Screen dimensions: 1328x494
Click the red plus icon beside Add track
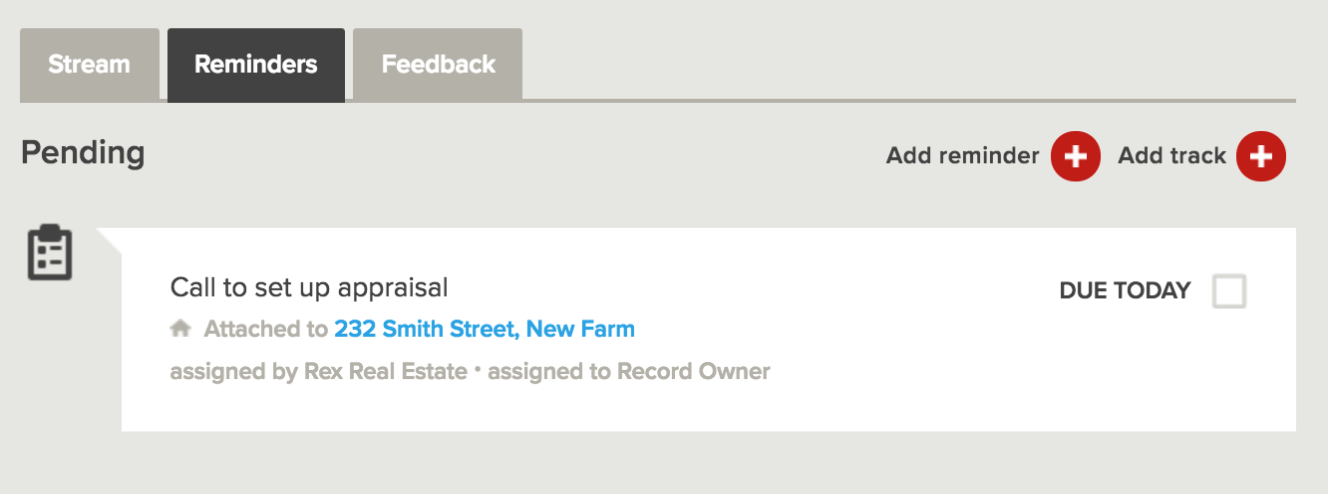pos(1261,156)
